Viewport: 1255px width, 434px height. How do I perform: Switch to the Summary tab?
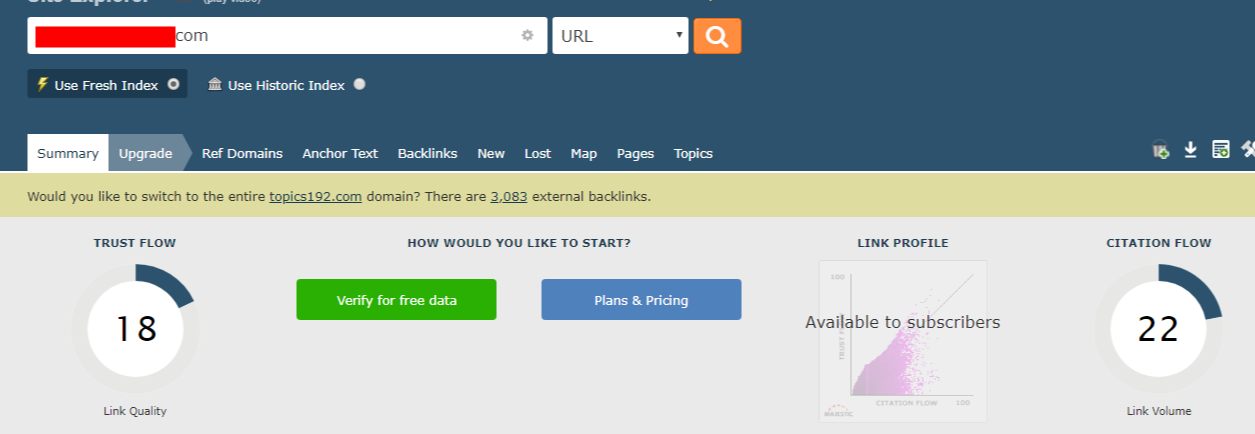[68, 153]
